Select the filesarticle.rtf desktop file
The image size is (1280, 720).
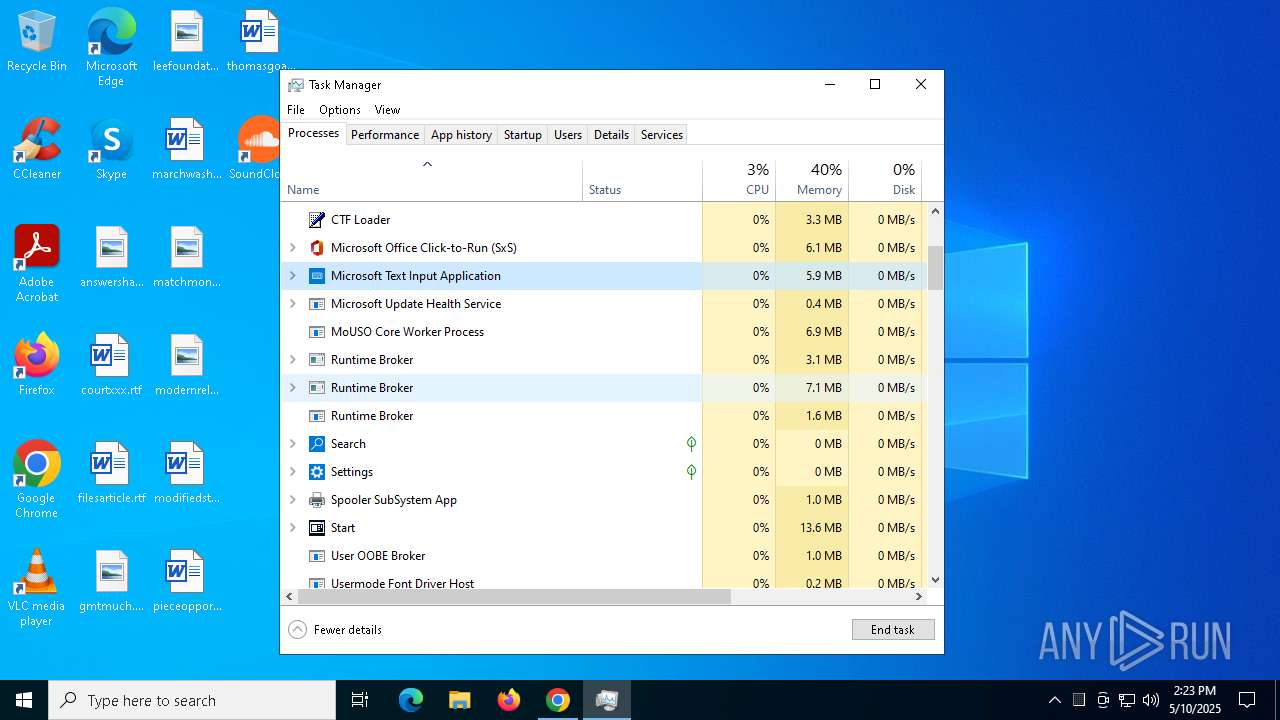pos(111,473)
